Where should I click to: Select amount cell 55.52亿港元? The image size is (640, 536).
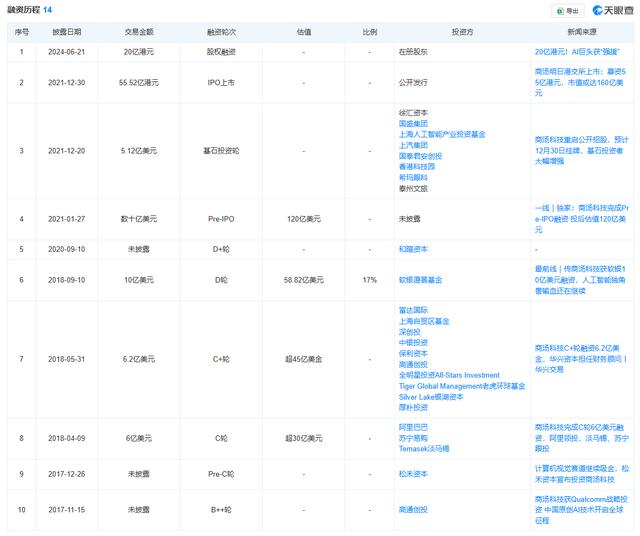click(139, 82)
